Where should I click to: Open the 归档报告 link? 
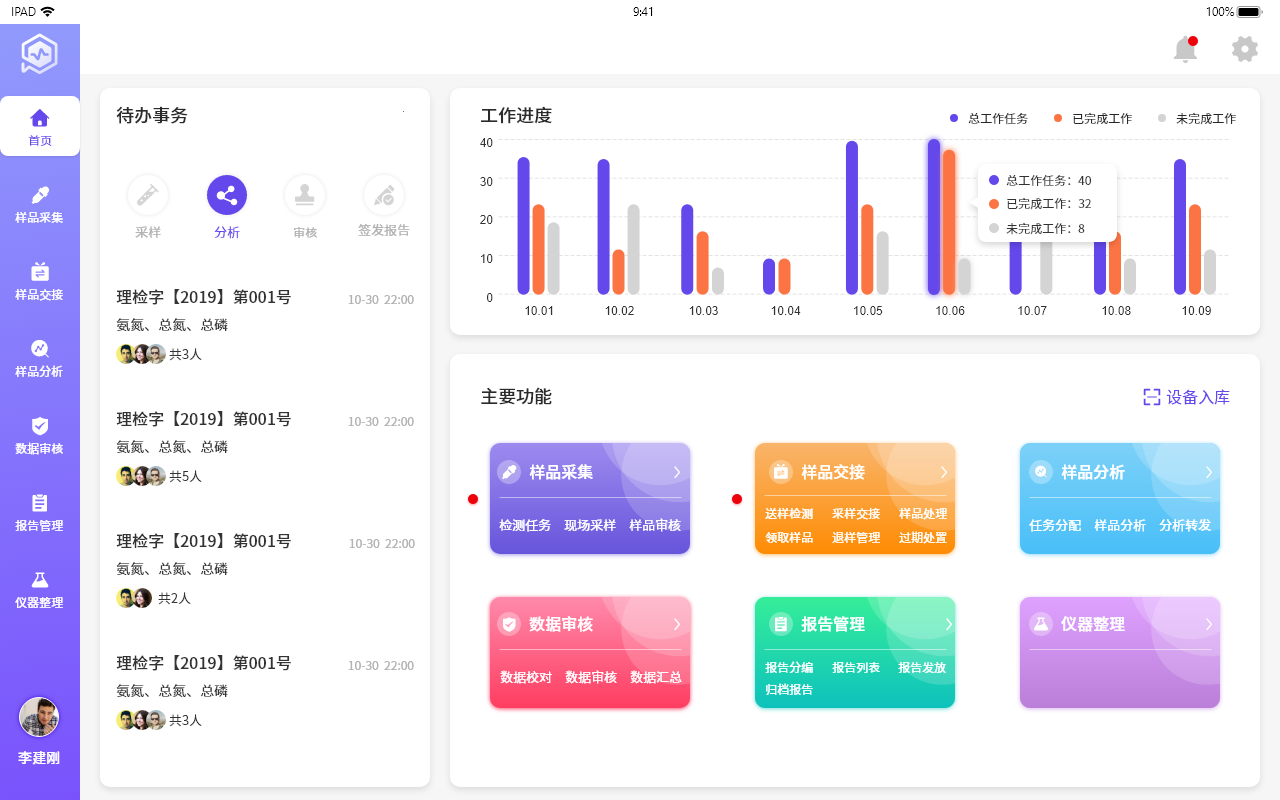[789, 689]
